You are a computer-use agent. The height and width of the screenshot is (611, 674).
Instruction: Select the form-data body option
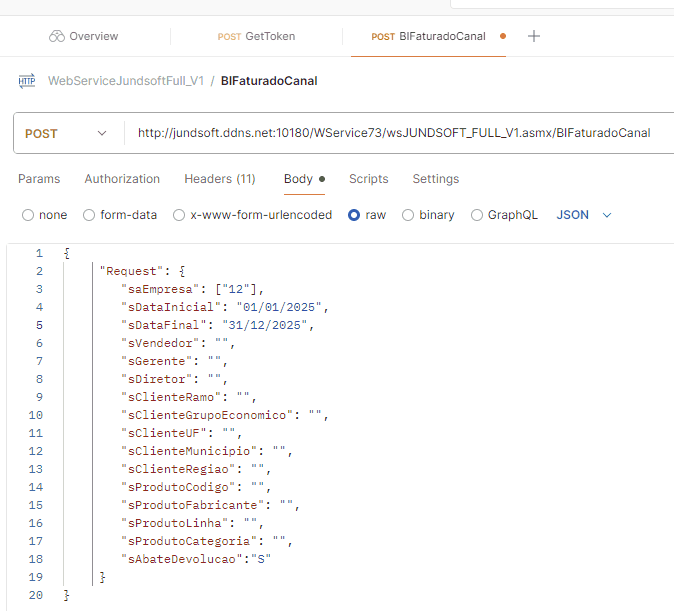[x=89, y=215]
